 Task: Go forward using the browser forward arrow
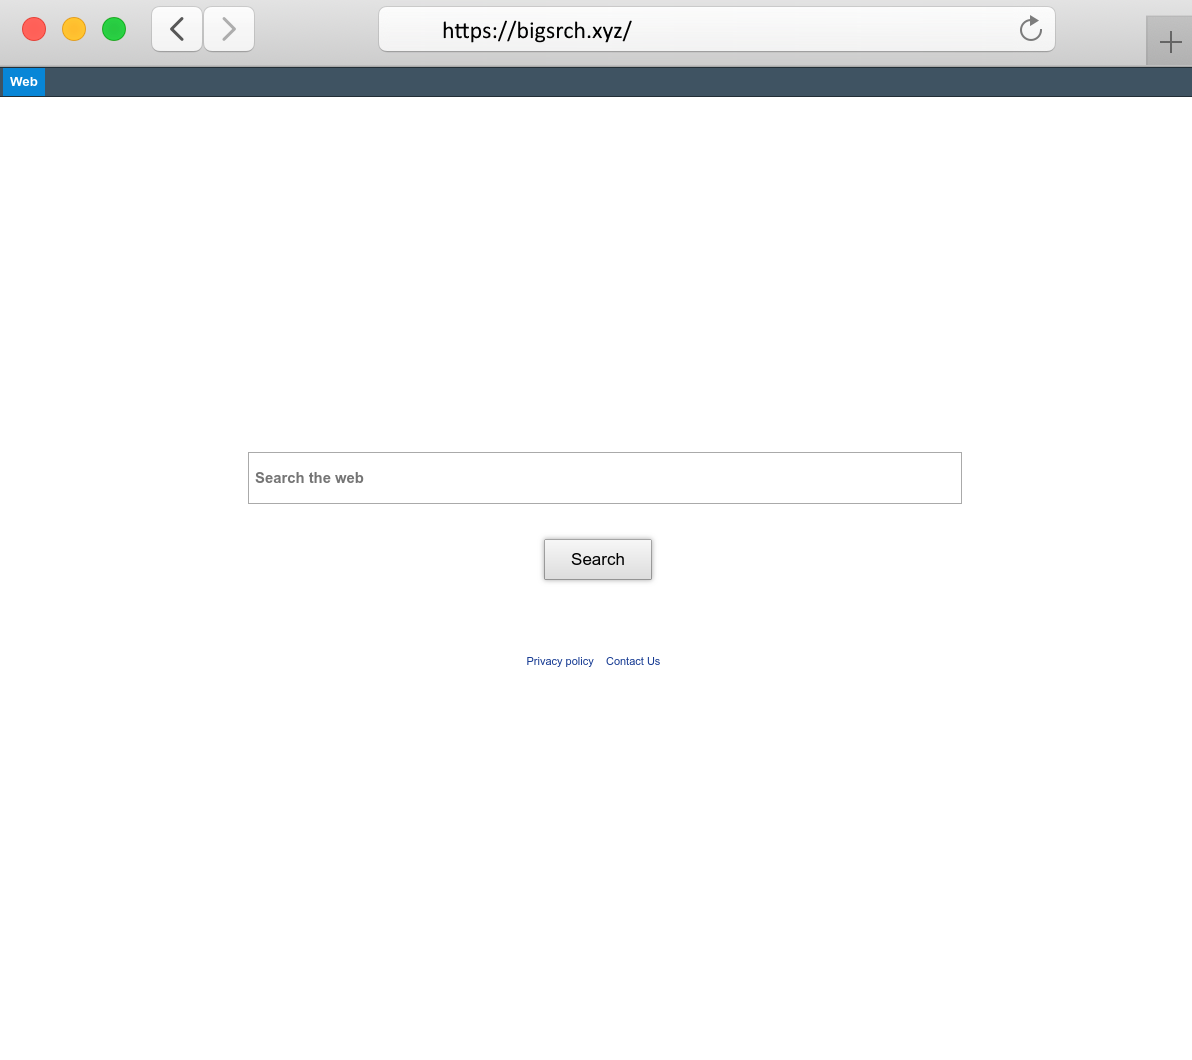[x=229, y=30]
